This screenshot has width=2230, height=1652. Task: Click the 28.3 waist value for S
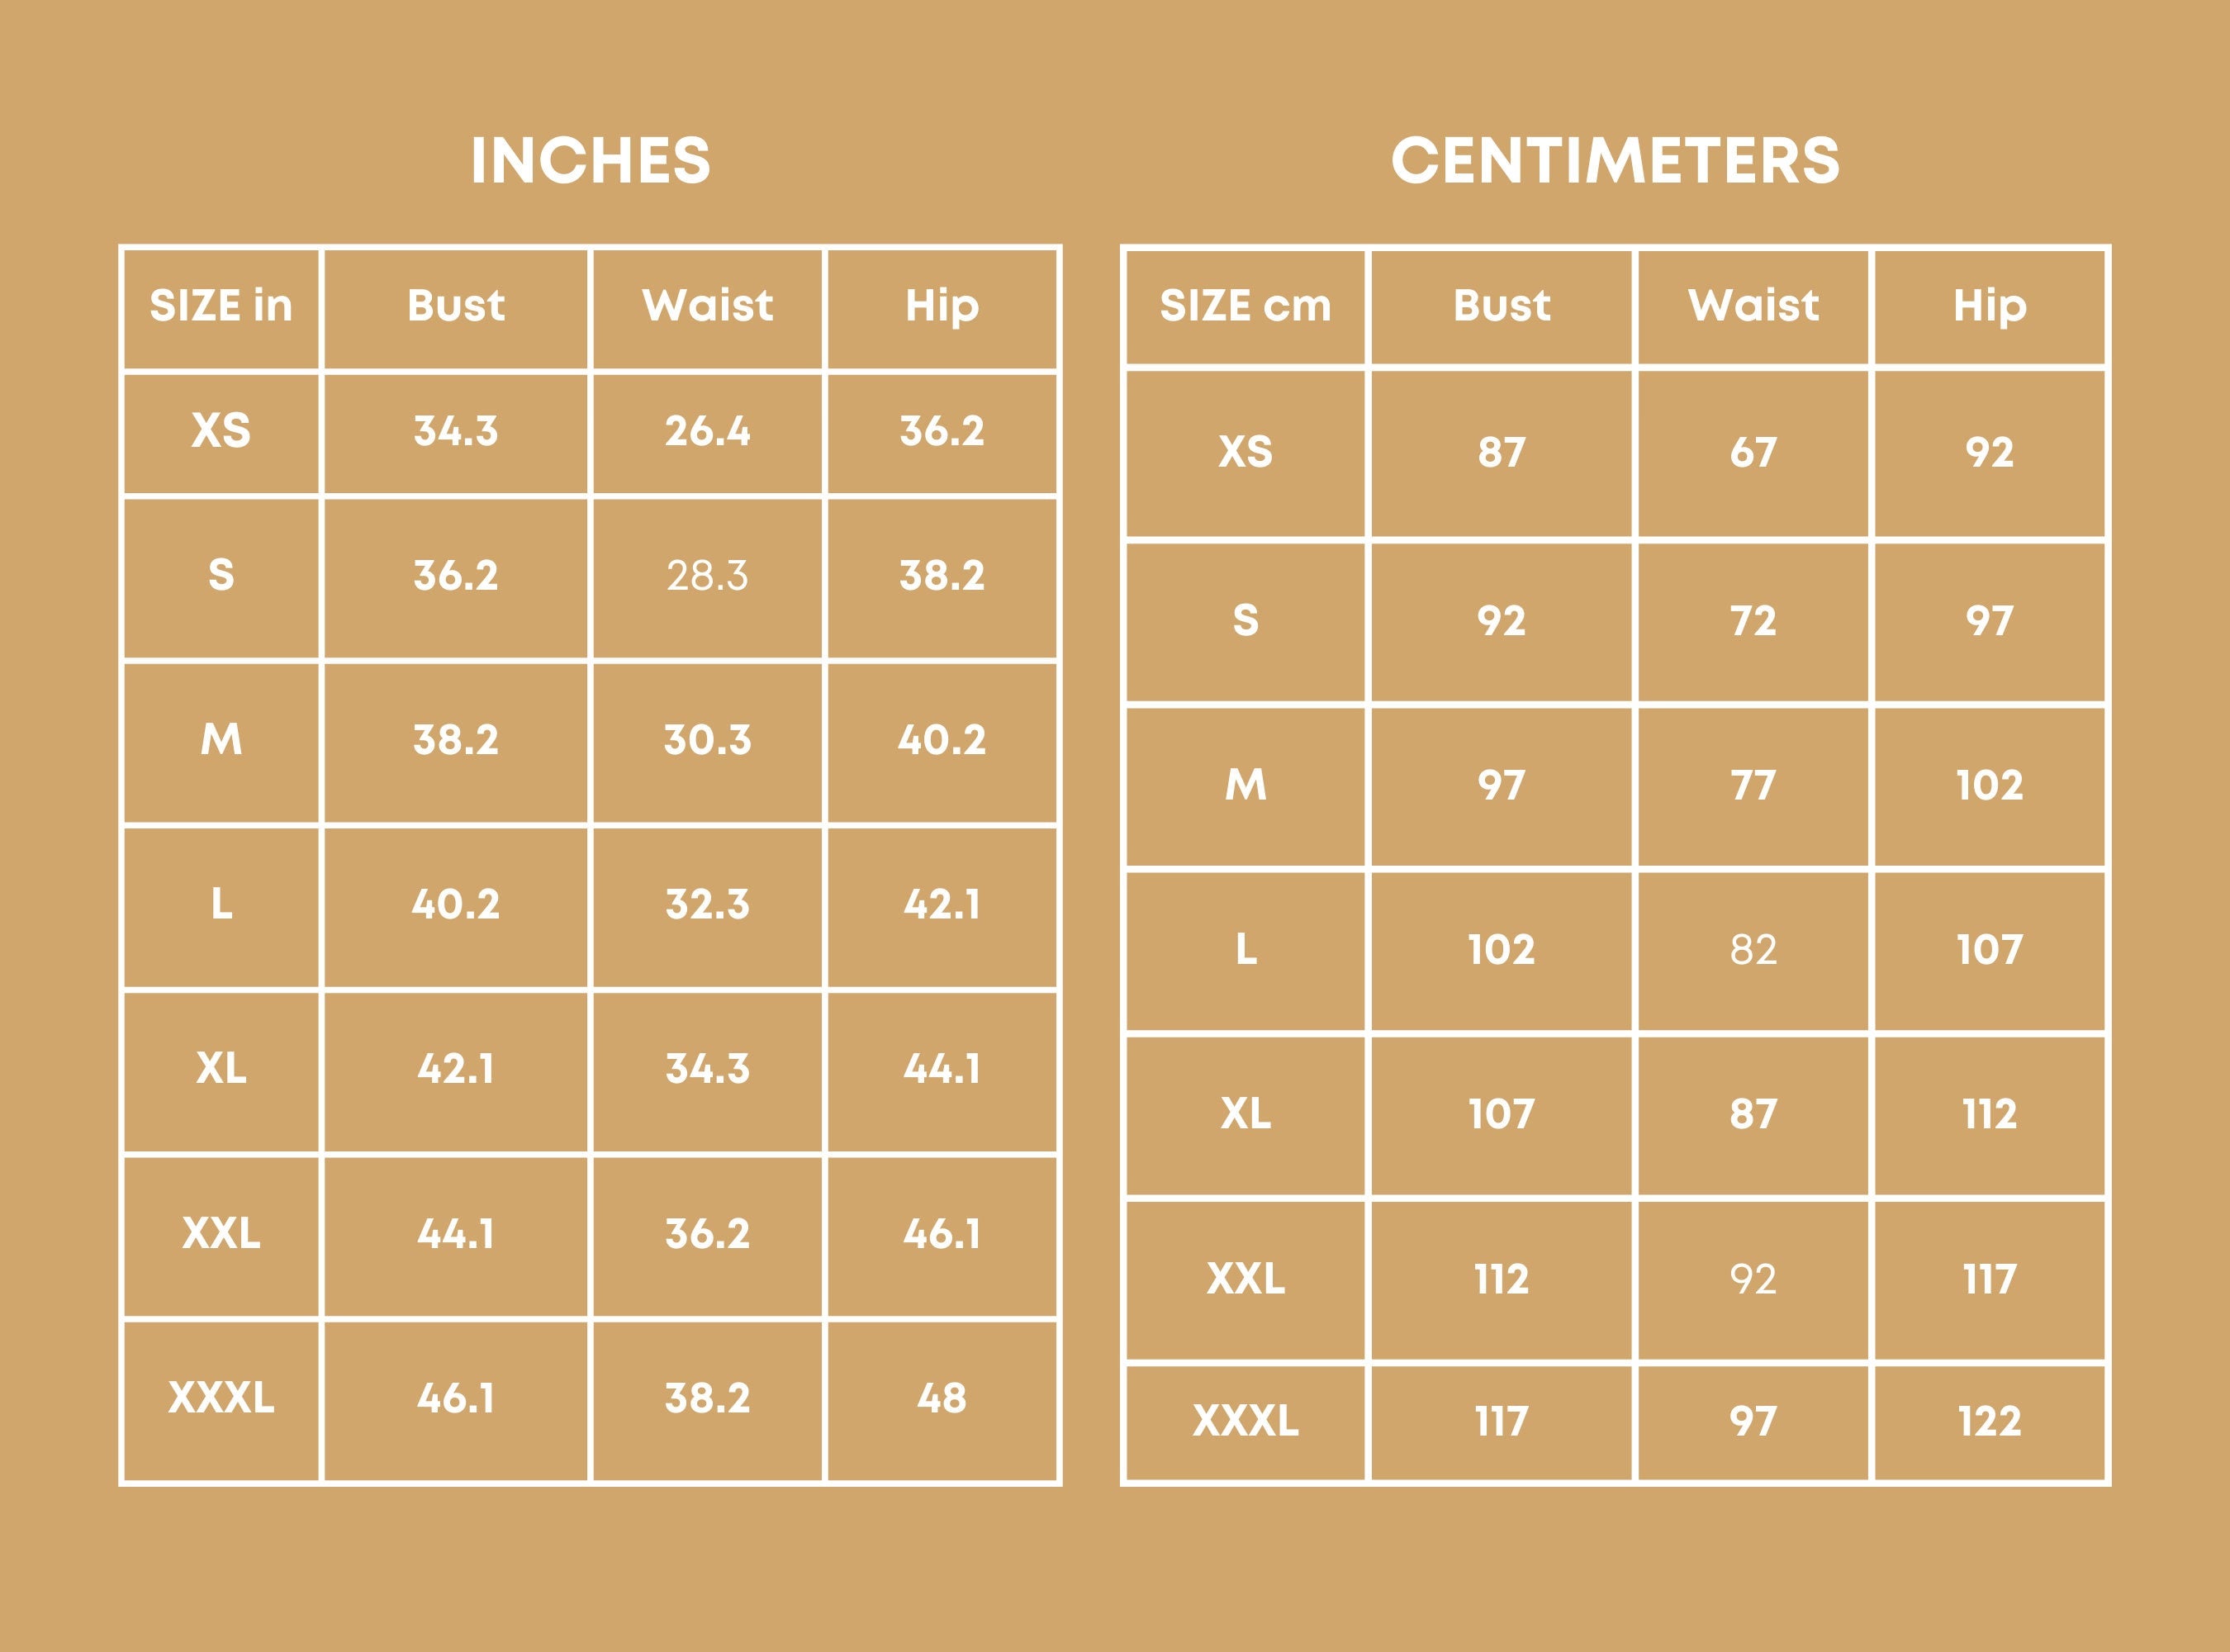(707, 576)
